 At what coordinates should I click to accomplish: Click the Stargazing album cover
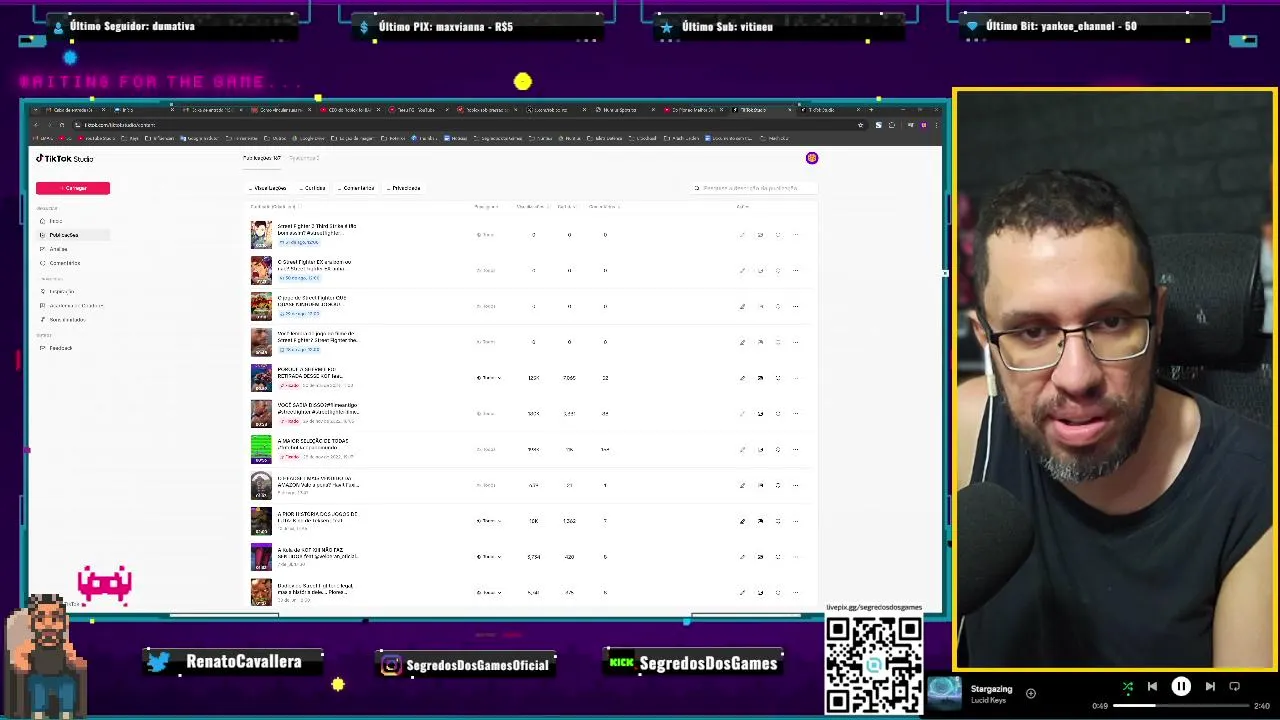pos(944,693)
